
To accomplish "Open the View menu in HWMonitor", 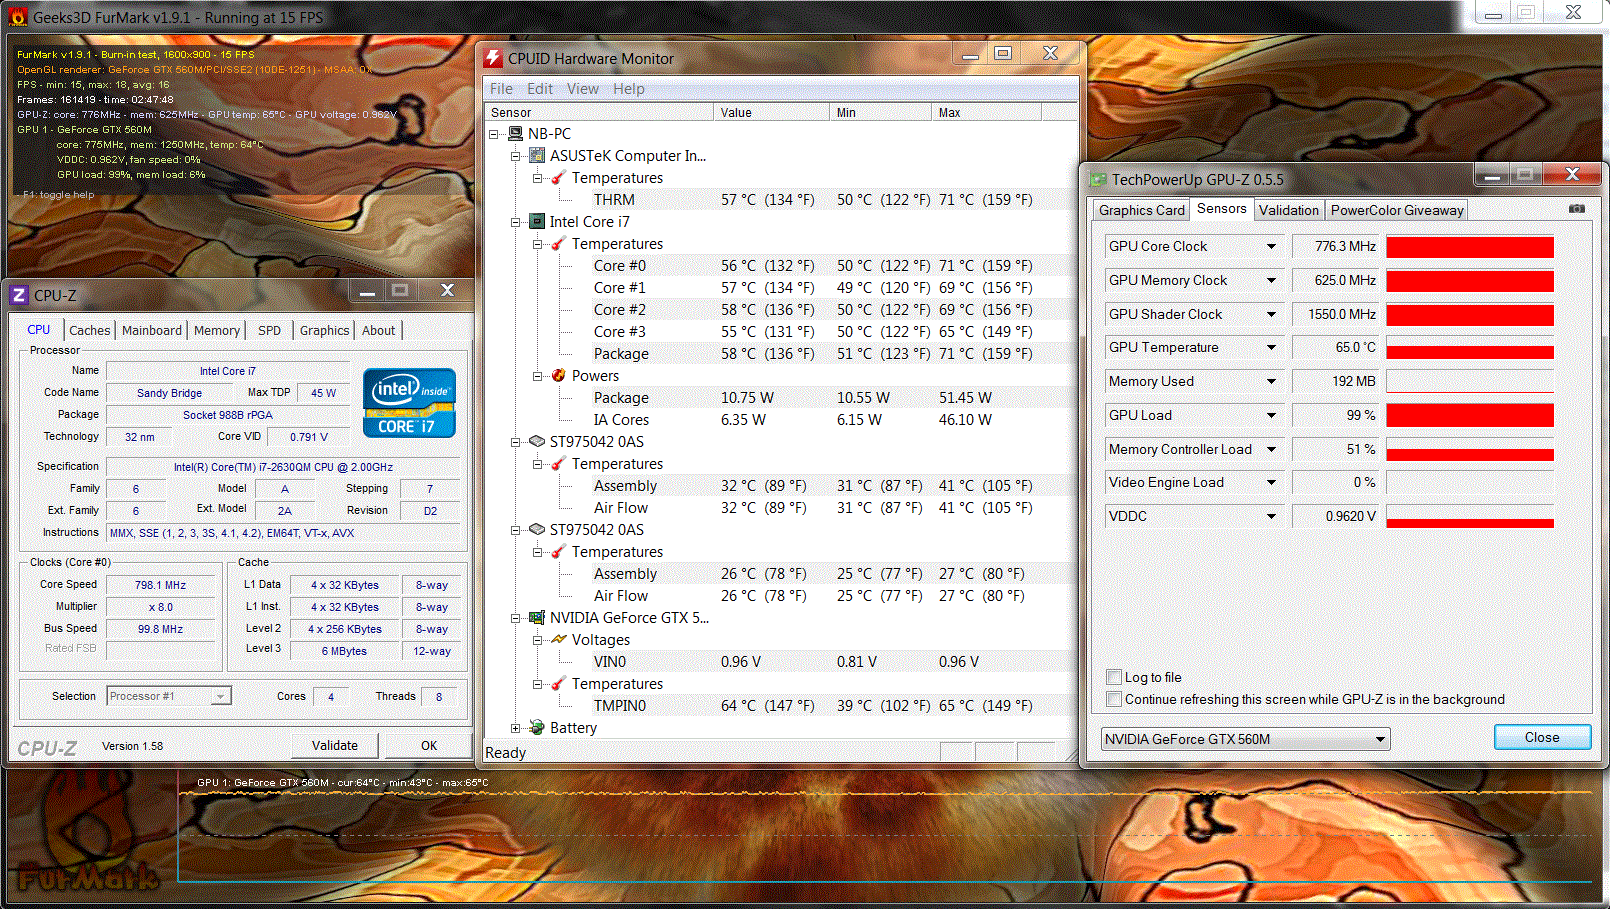I will pos(583,89).
